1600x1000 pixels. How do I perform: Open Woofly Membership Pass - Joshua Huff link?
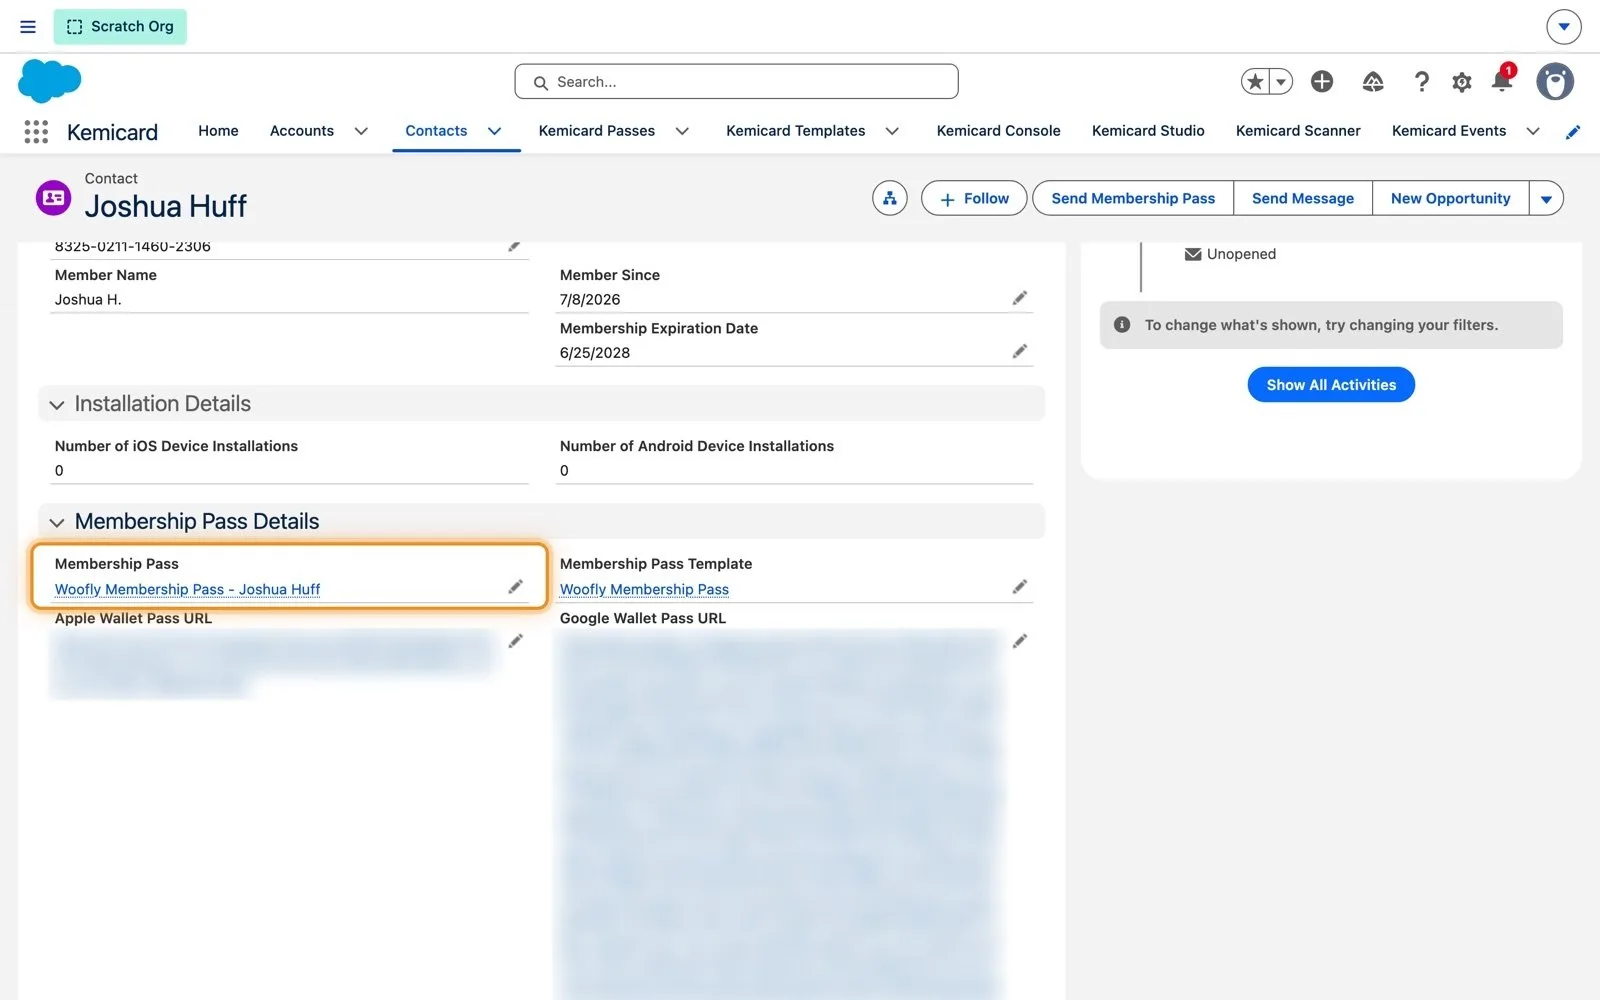click(x=187, y=589)
